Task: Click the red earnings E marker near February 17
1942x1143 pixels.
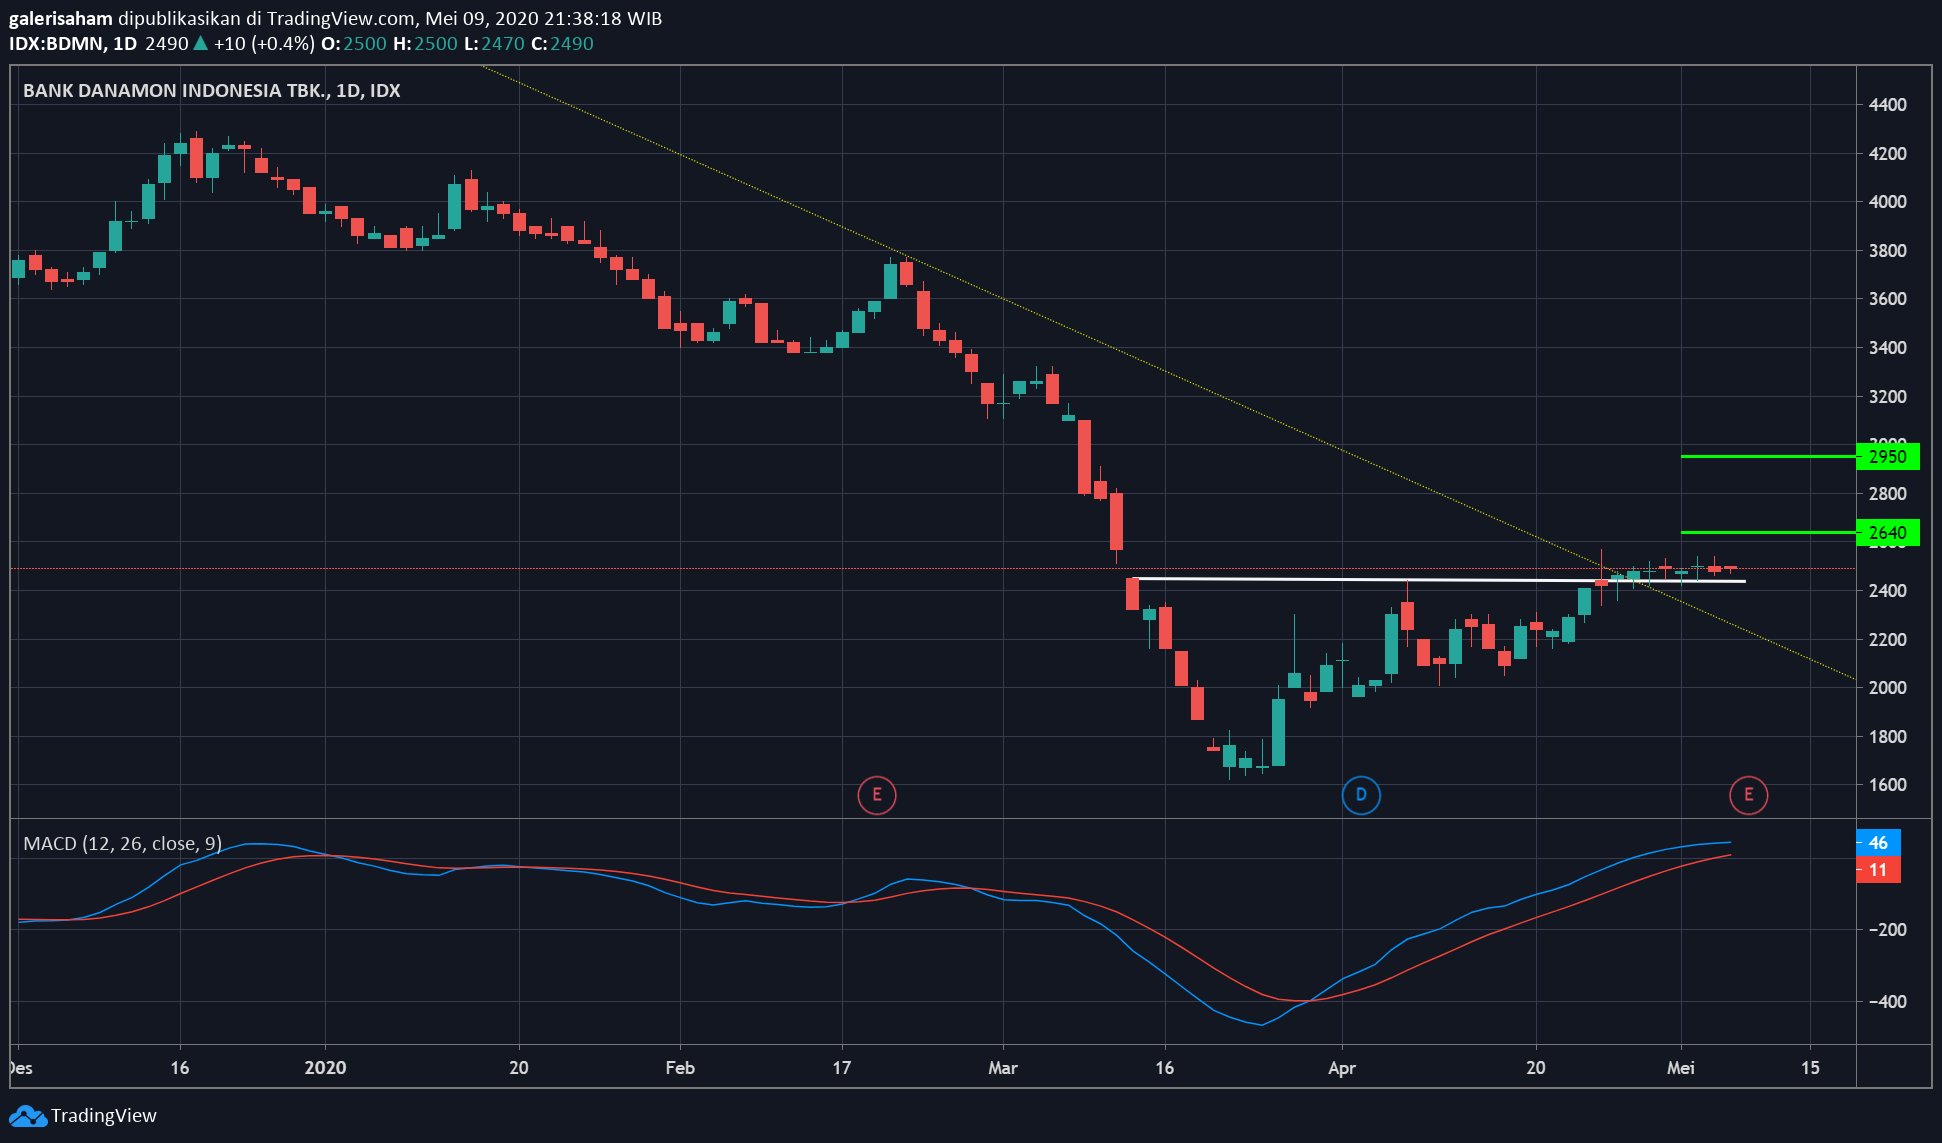Action: tap(877, 795)
